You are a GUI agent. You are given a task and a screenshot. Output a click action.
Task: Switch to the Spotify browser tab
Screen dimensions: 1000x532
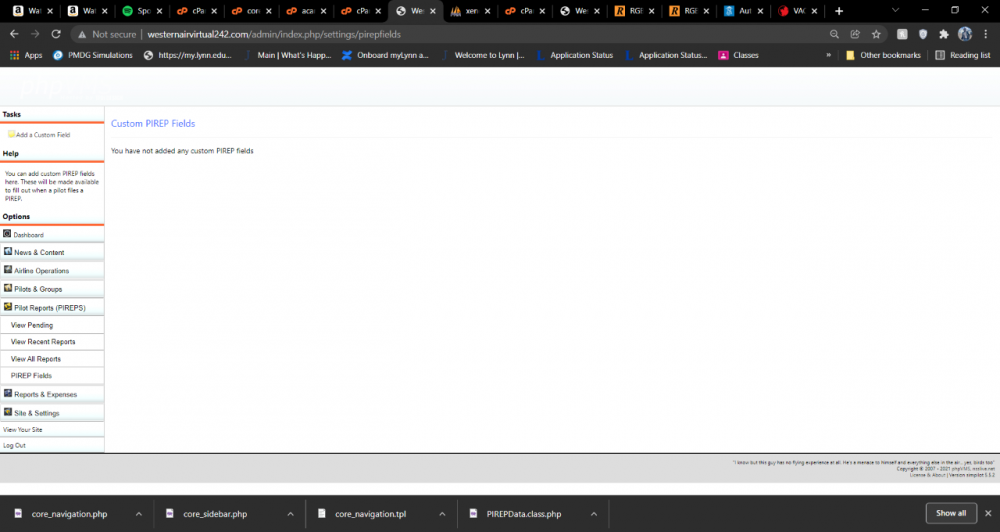pyautogui.click(x=138, y=11)
